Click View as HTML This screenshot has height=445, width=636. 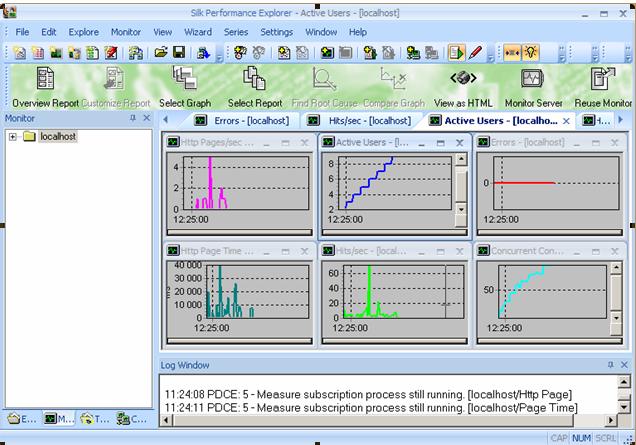point(463,88)
